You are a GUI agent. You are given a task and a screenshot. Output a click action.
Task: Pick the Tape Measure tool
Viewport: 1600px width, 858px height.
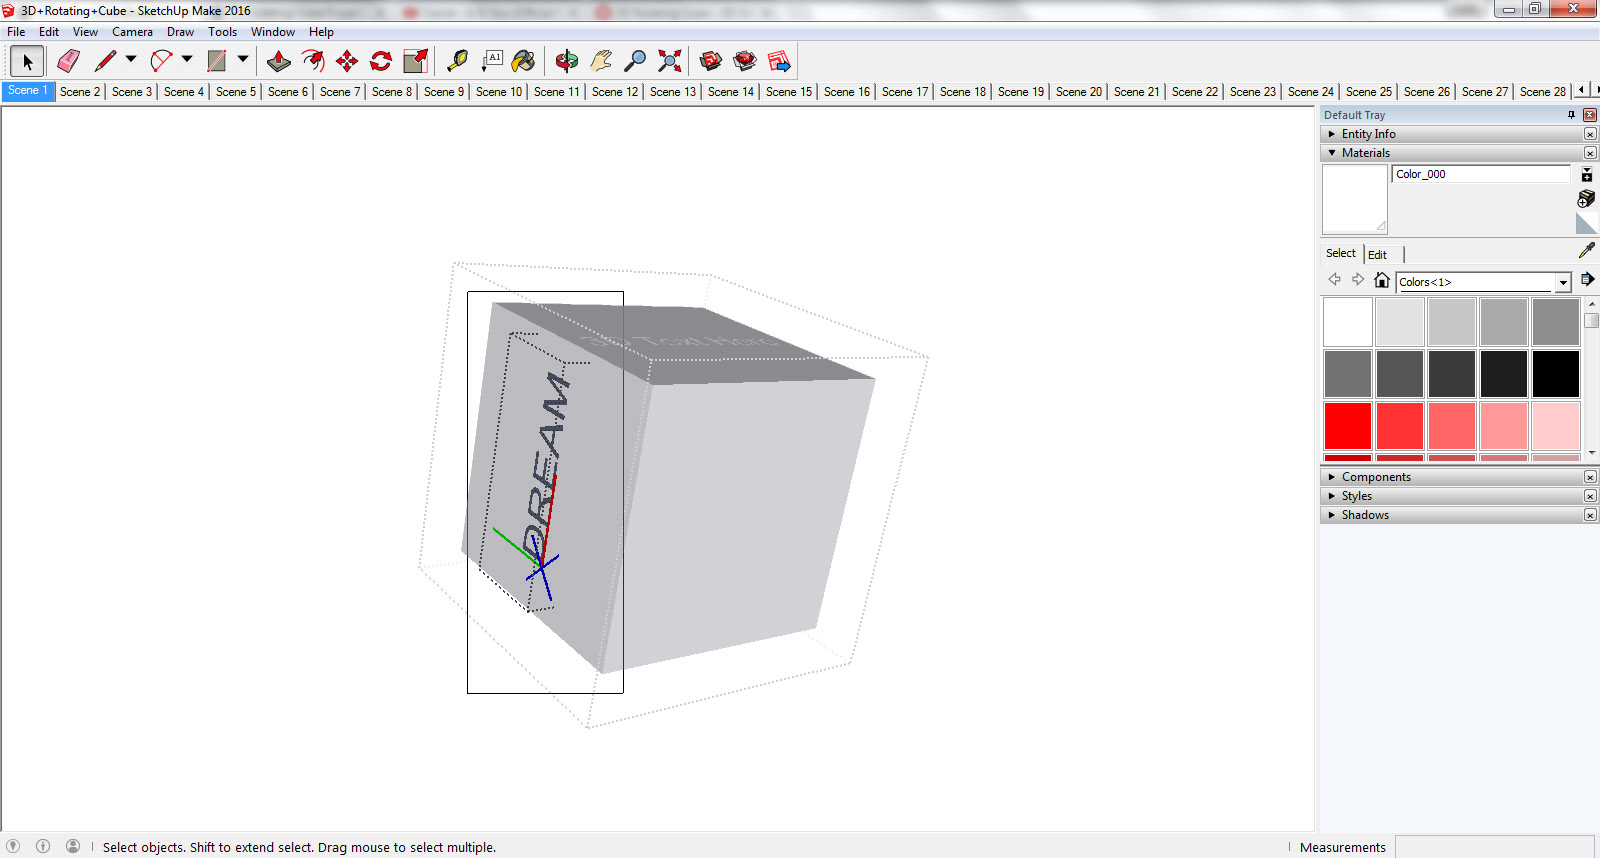457,61
